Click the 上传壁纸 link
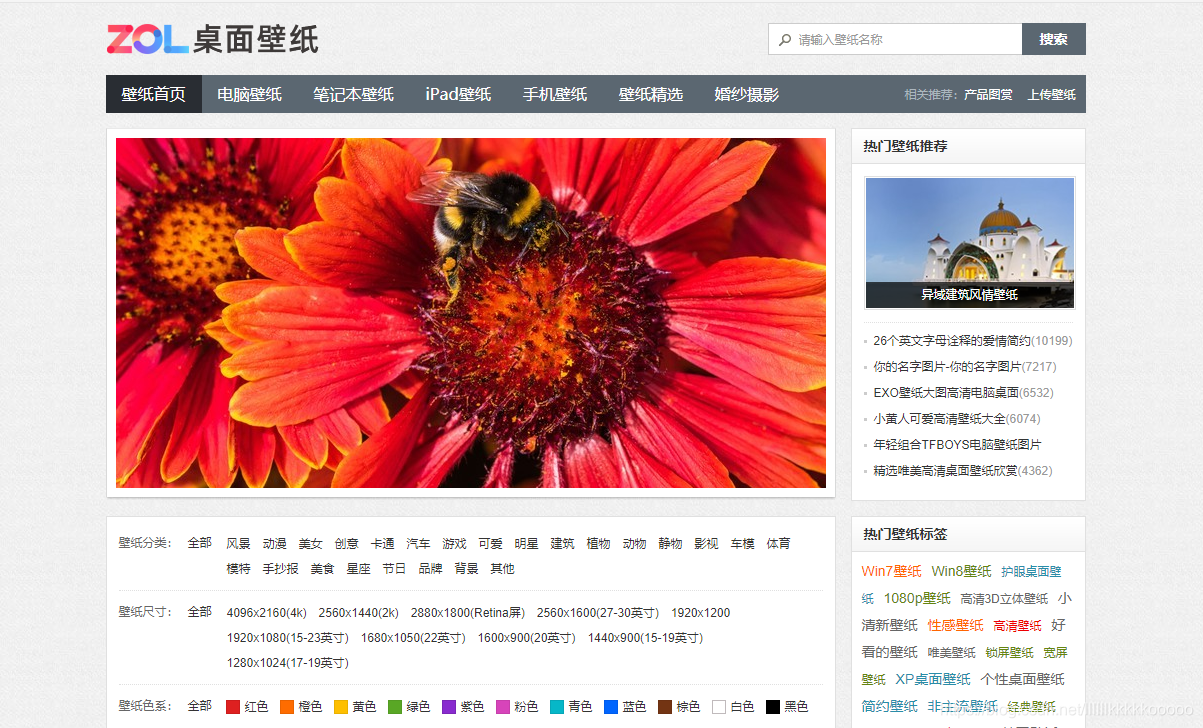 (1051, 94)
